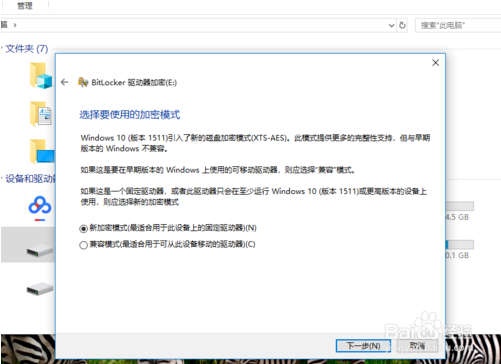Viewport: 501px width, 364px height.
Task: Open the Desktop folder icon
Action: coord(41,152)
